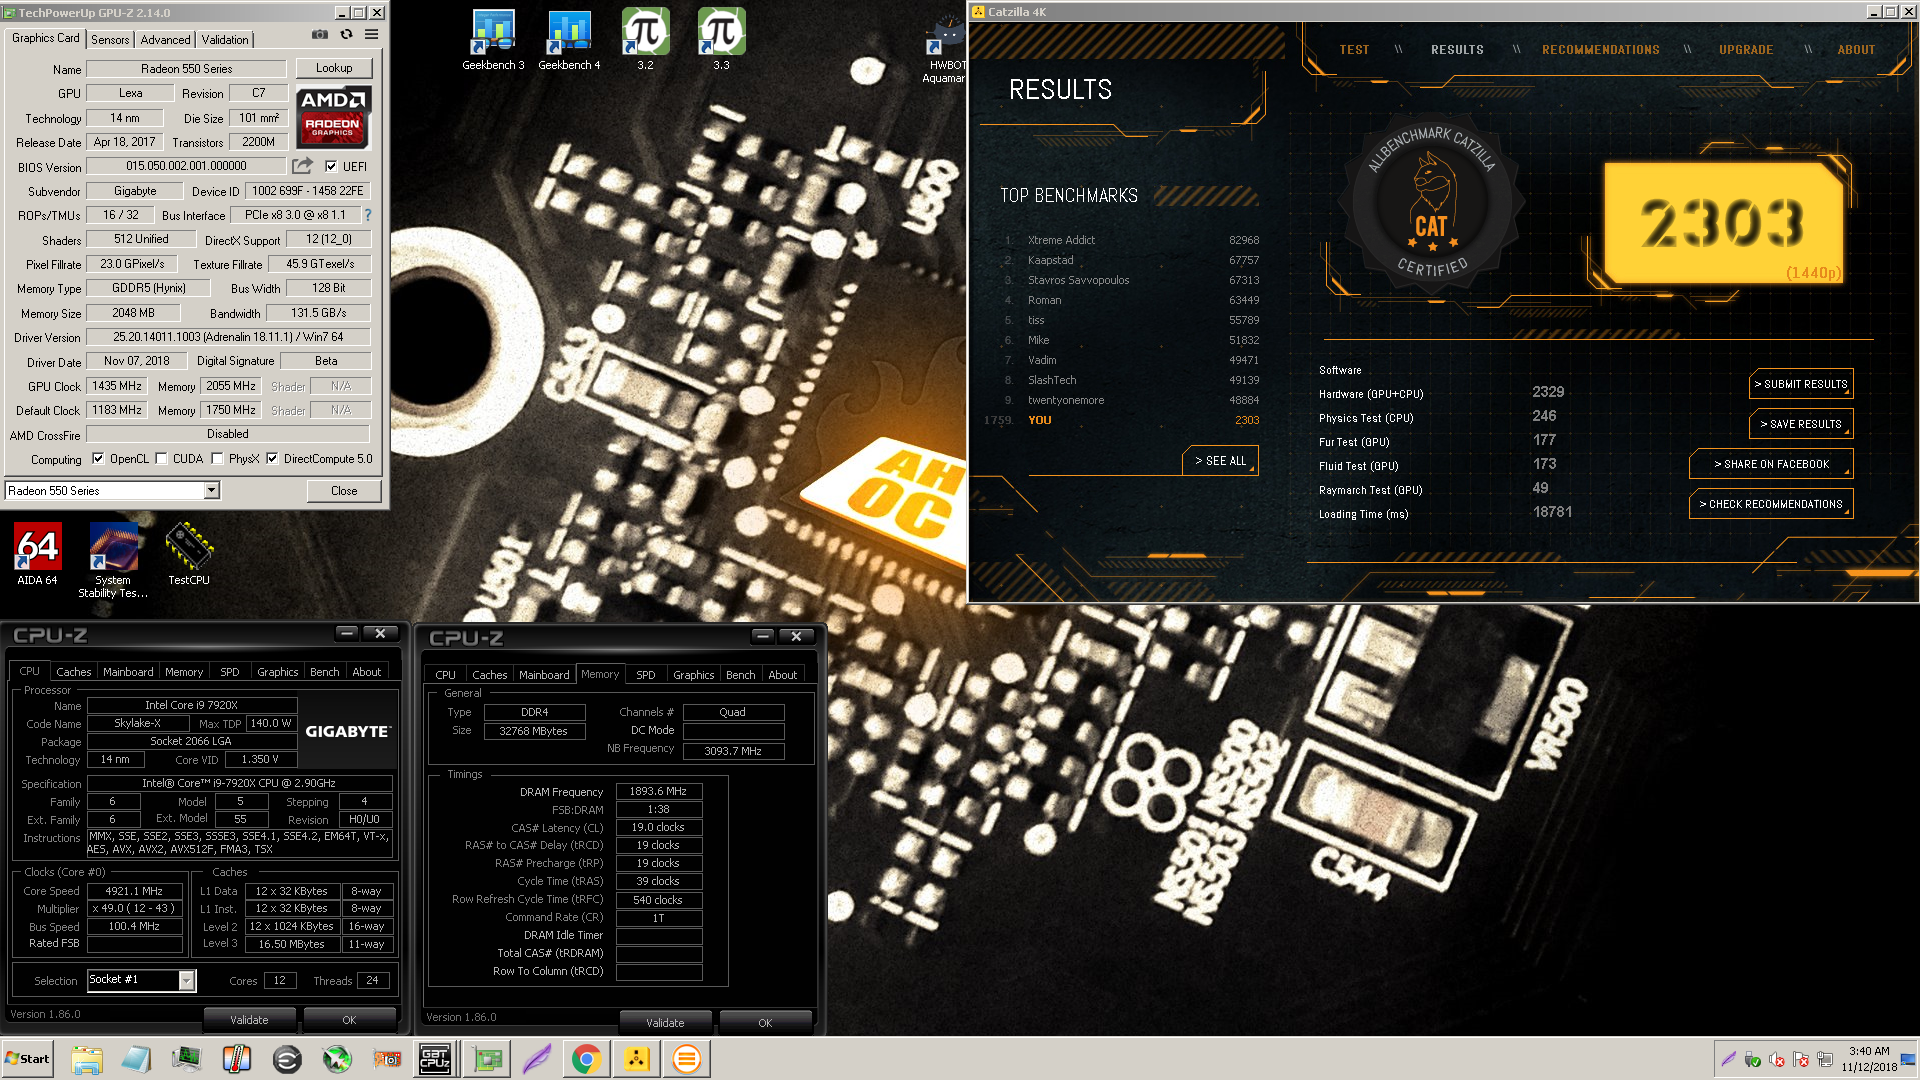Open the SPD tab in right CPU-Z window

(x=646, y=675)
